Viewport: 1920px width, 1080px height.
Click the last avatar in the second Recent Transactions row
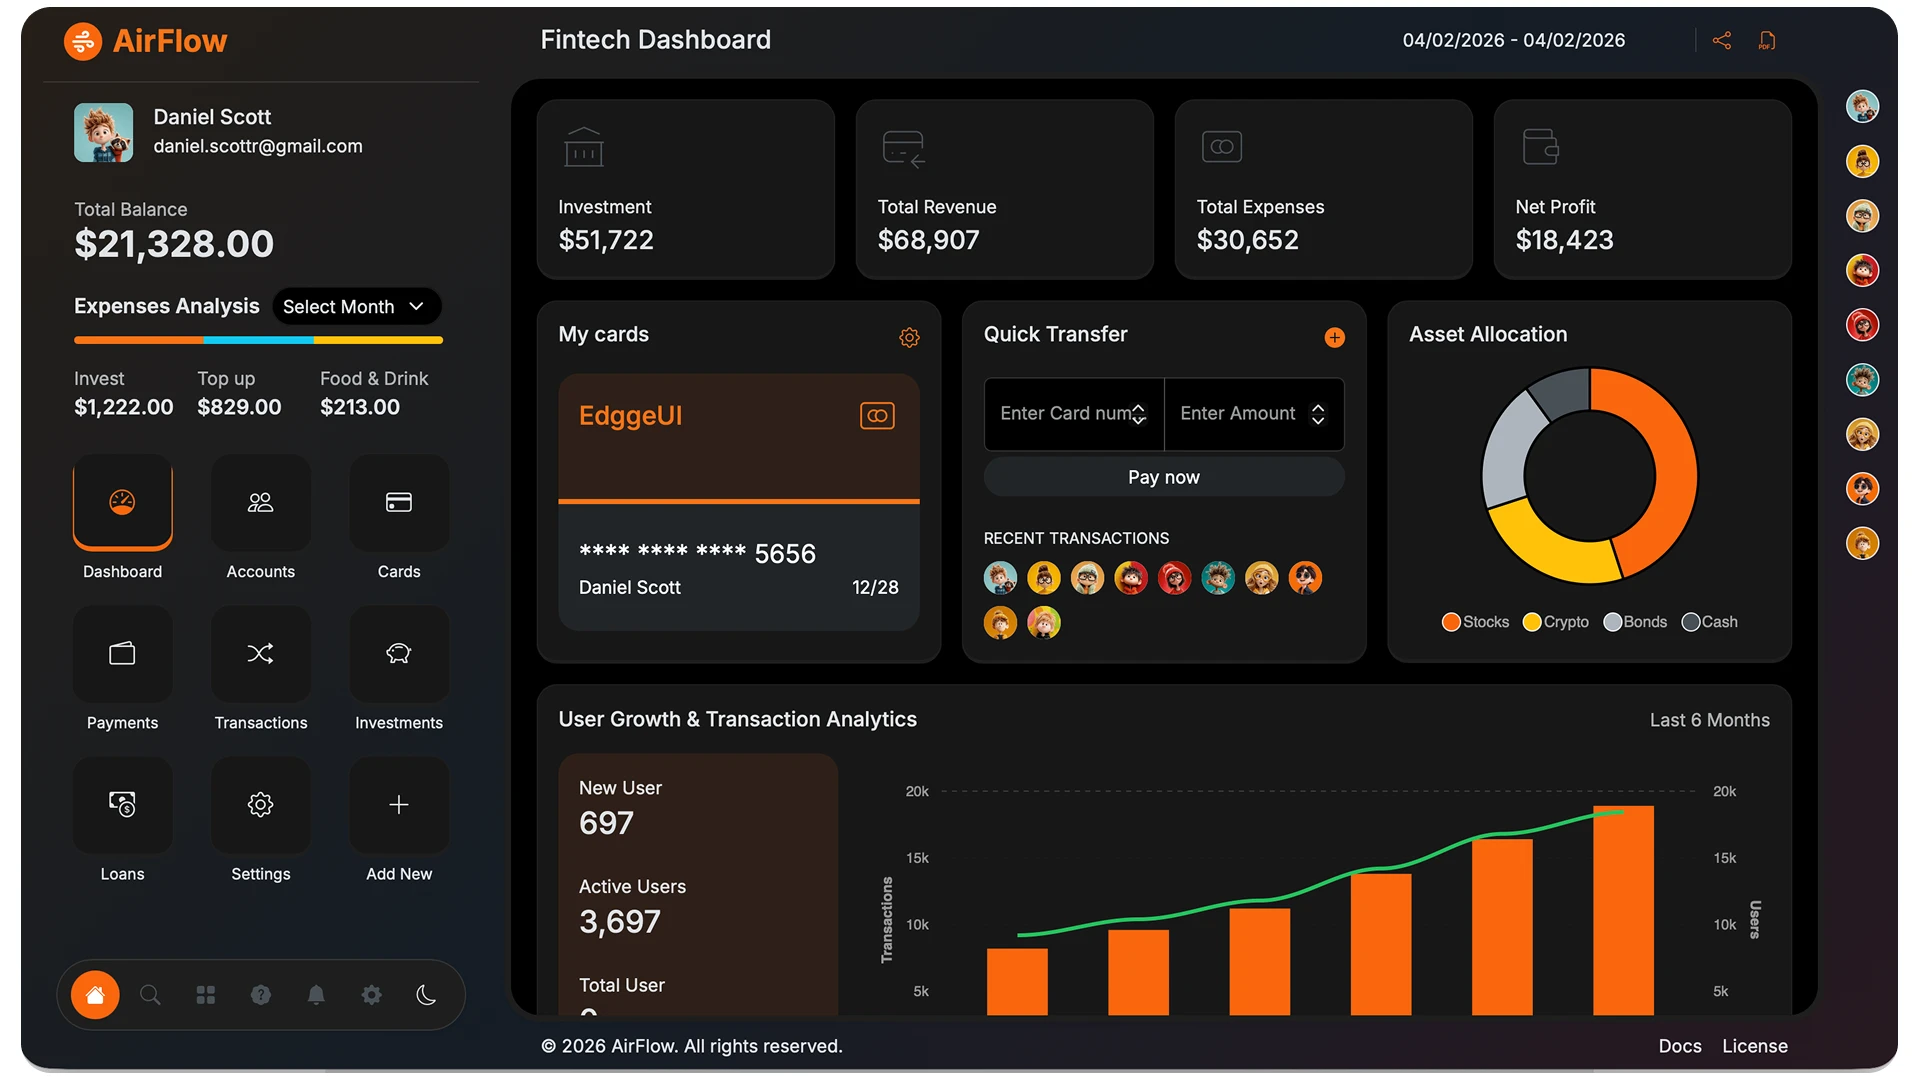pyautogui.click(x=1044, y=623)
